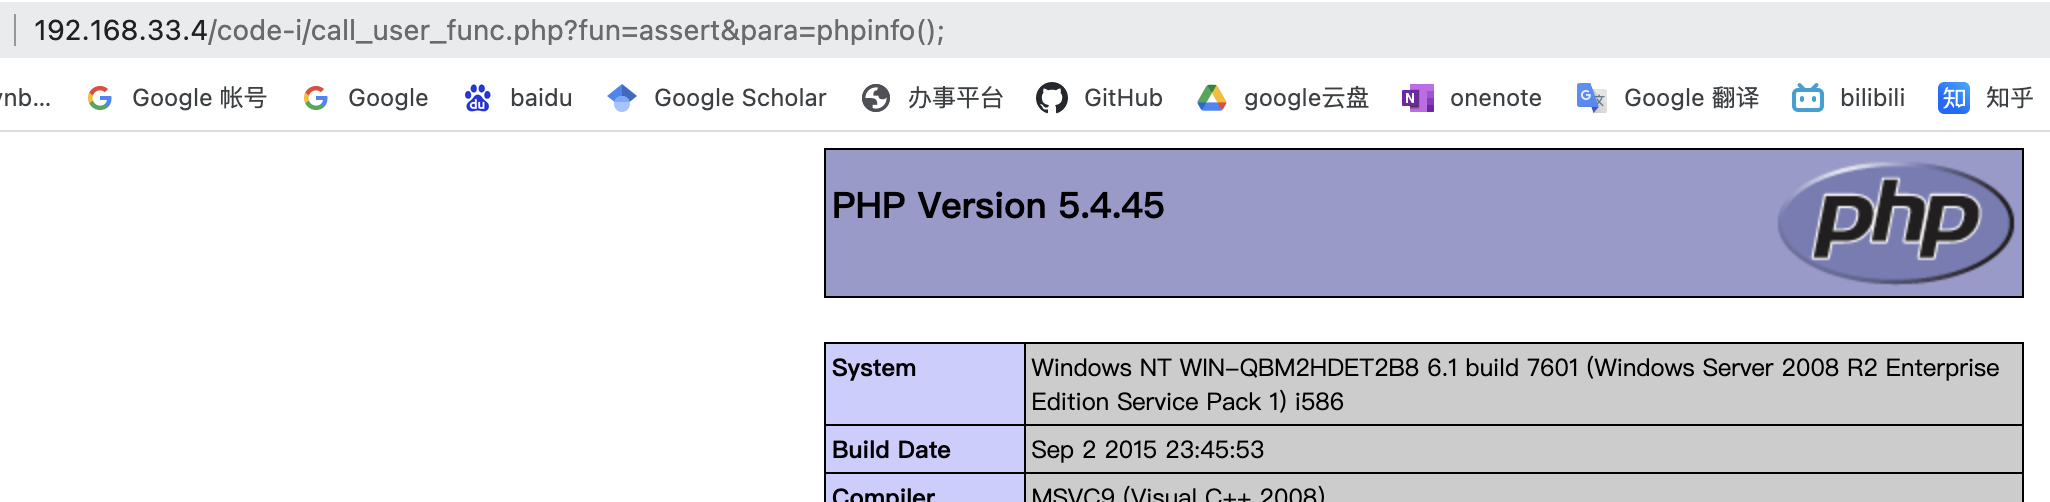Viewport: 2050px width, 502px height.
Task: Open the truncated bookmark ending in nb...
Action: (x=26, y=98)
